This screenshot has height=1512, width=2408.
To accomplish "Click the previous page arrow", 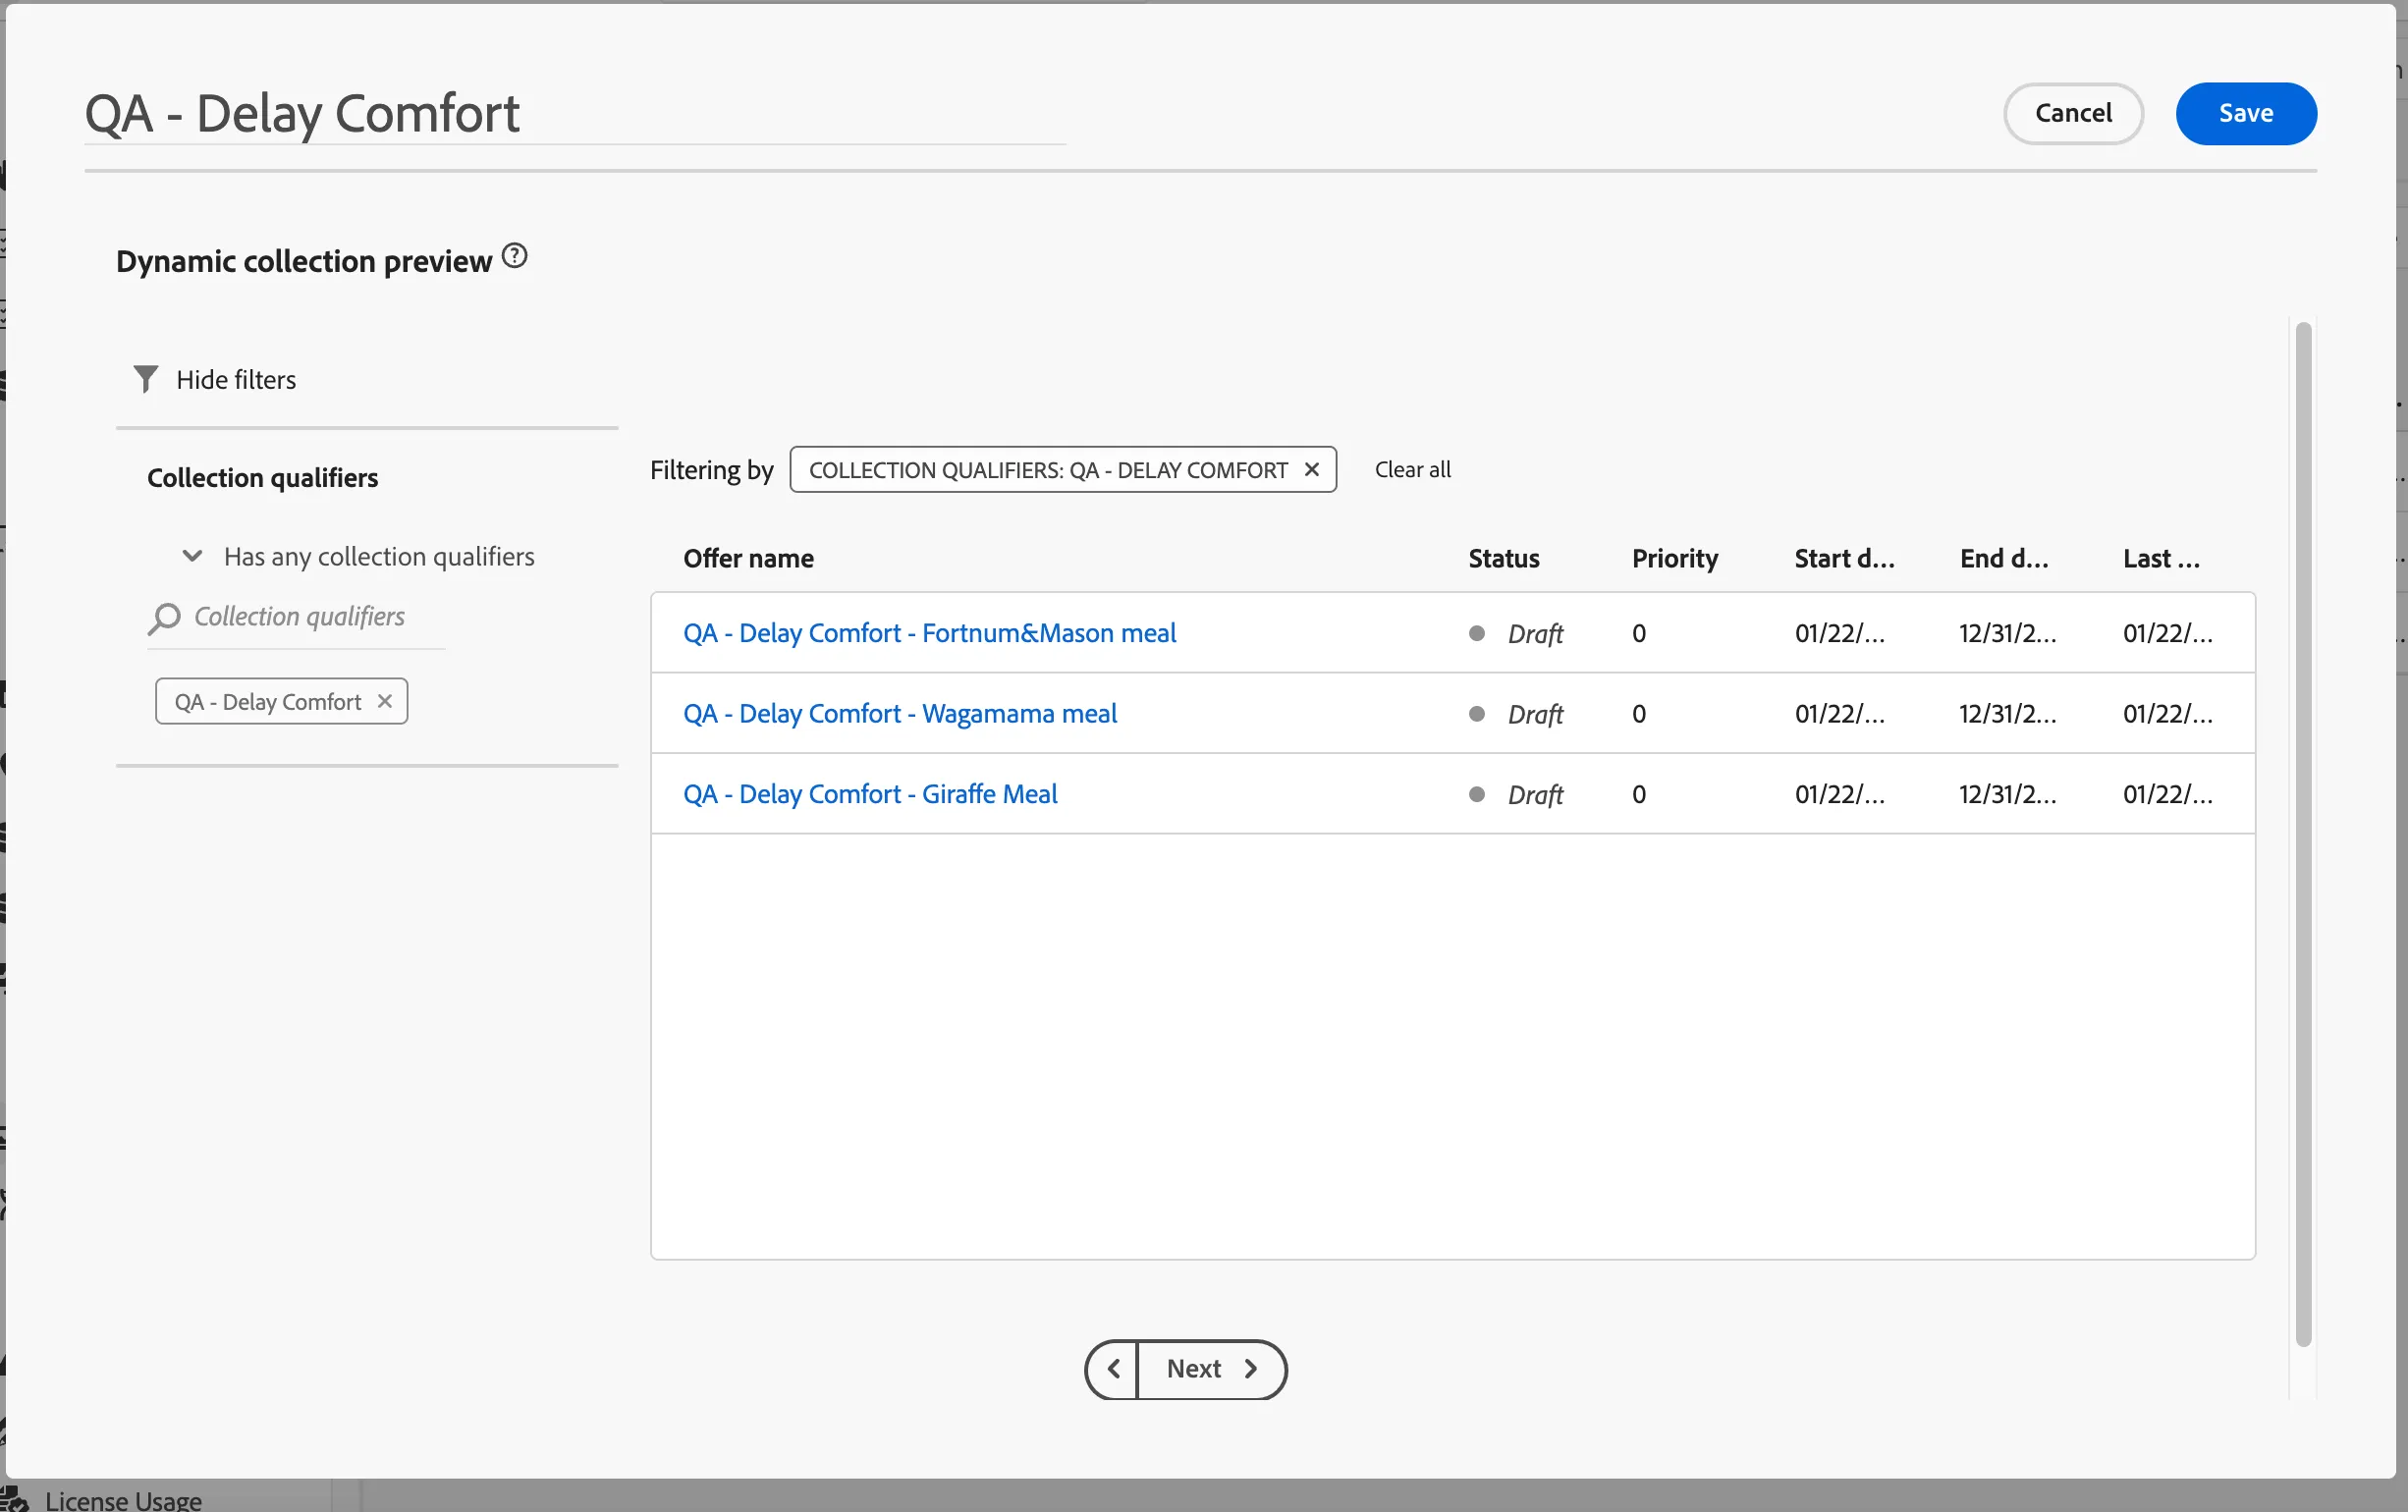I will pos(1112,1369).
